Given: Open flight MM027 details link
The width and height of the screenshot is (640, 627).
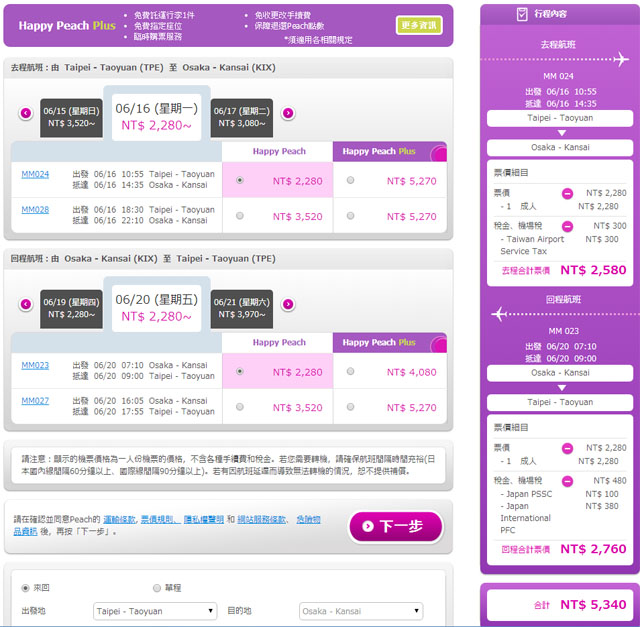Looking at the screenshot, I should 35,401.
